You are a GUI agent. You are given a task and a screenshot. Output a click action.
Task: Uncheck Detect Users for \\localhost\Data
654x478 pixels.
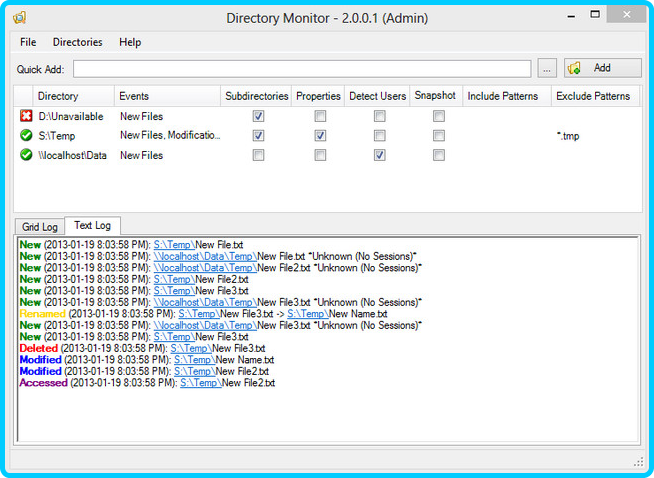pyautogui.click(x=379, y=155)
